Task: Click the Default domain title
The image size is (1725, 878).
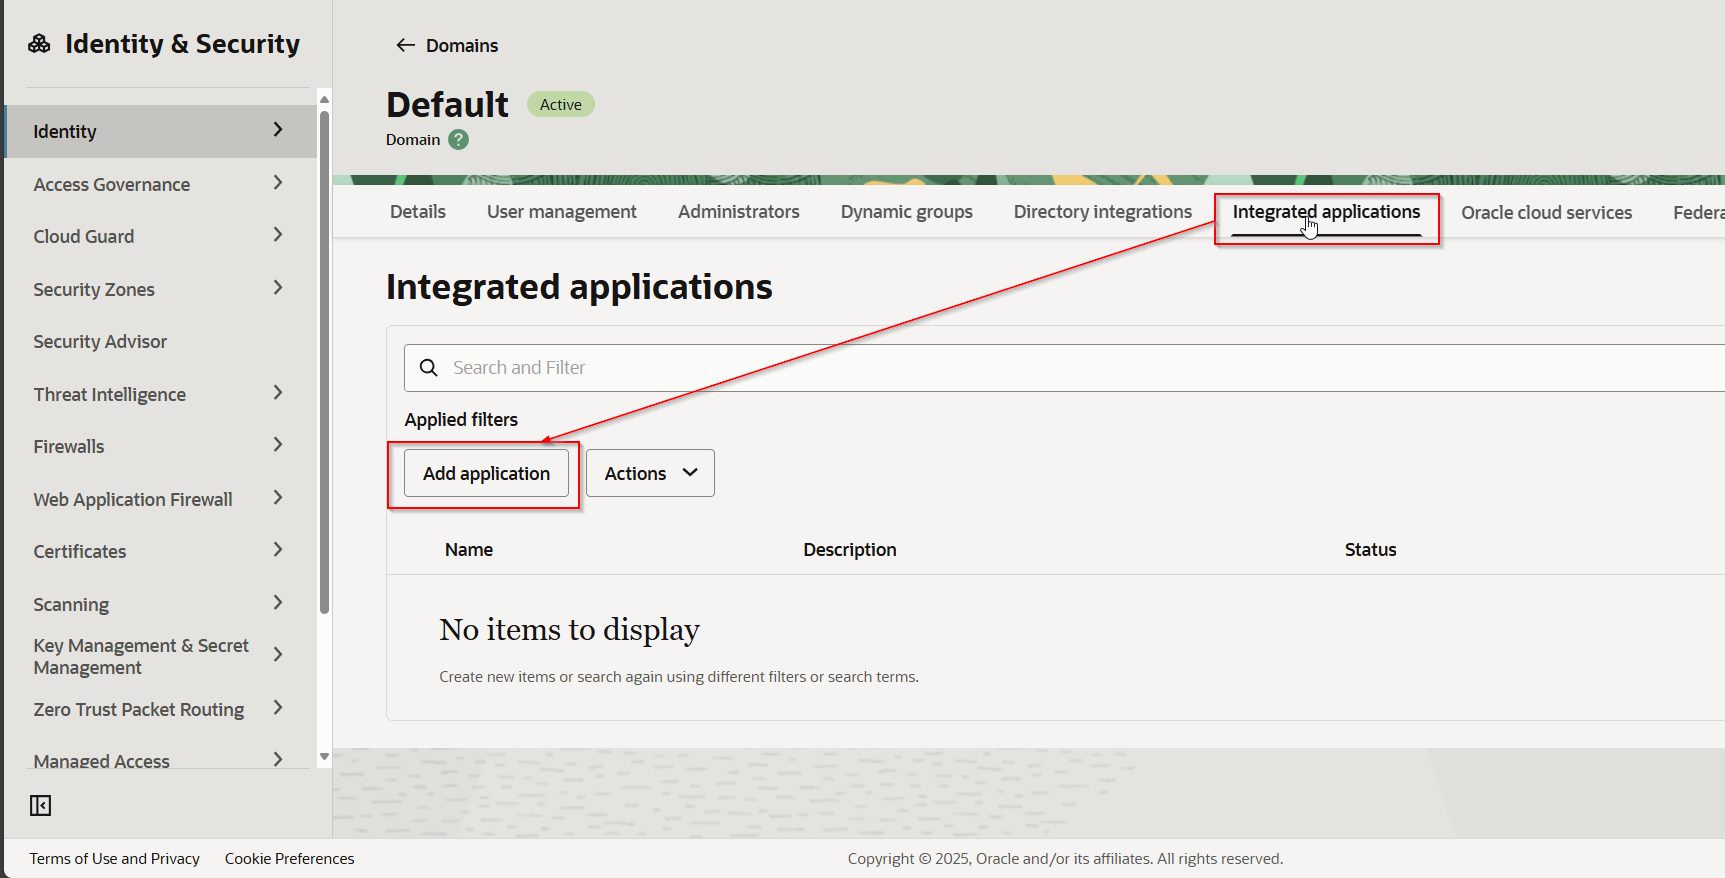Action: [x=447, y=105]
